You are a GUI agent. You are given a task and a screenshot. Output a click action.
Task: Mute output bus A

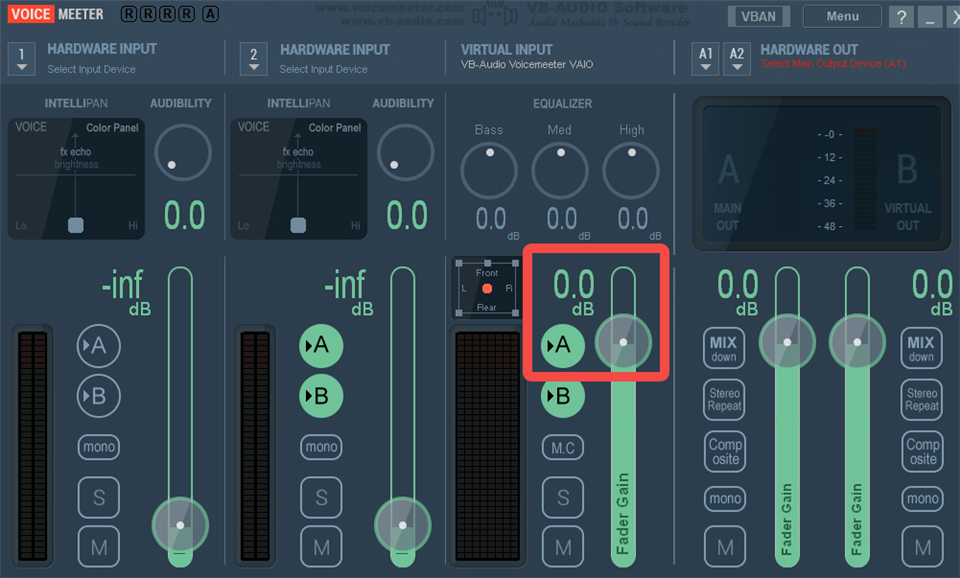[725, 547]
